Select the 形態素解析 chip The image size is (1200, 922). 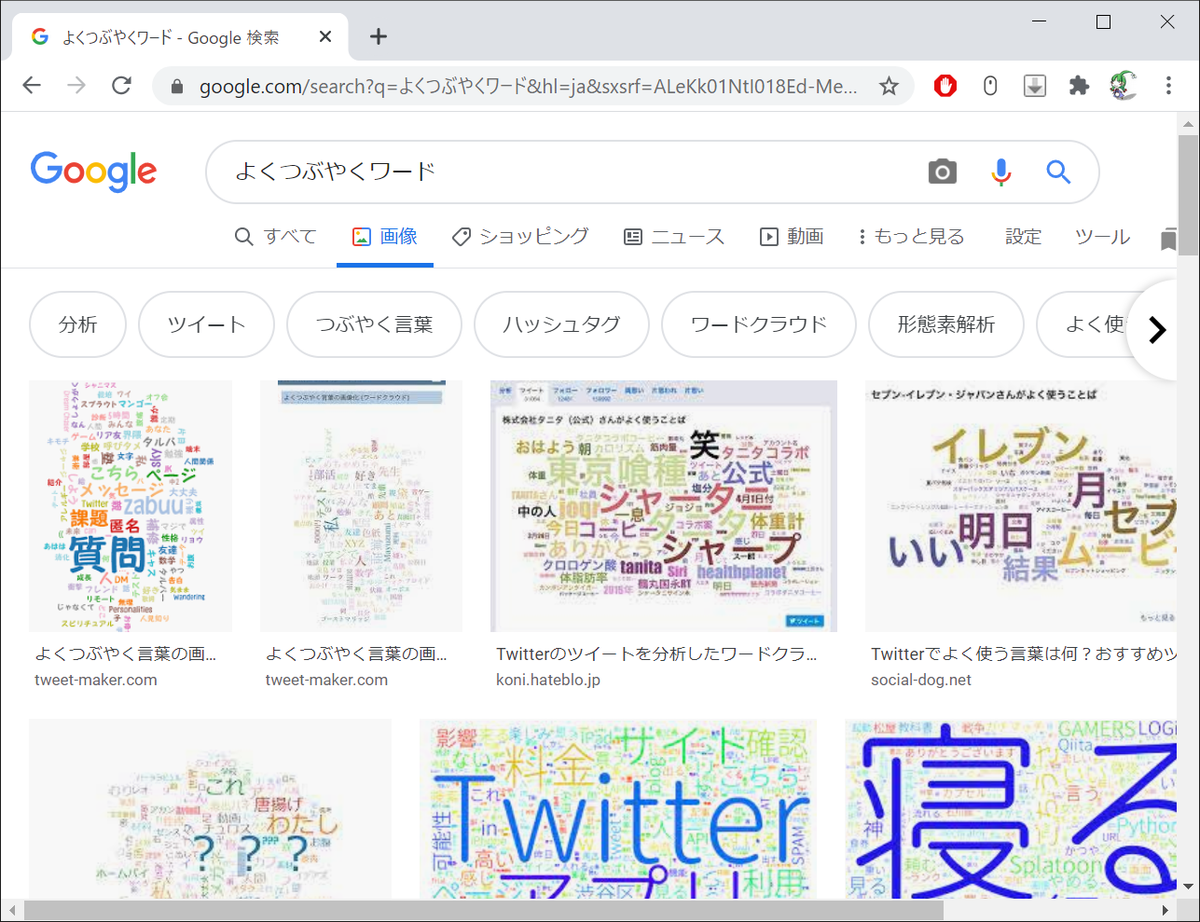(946, 324)
